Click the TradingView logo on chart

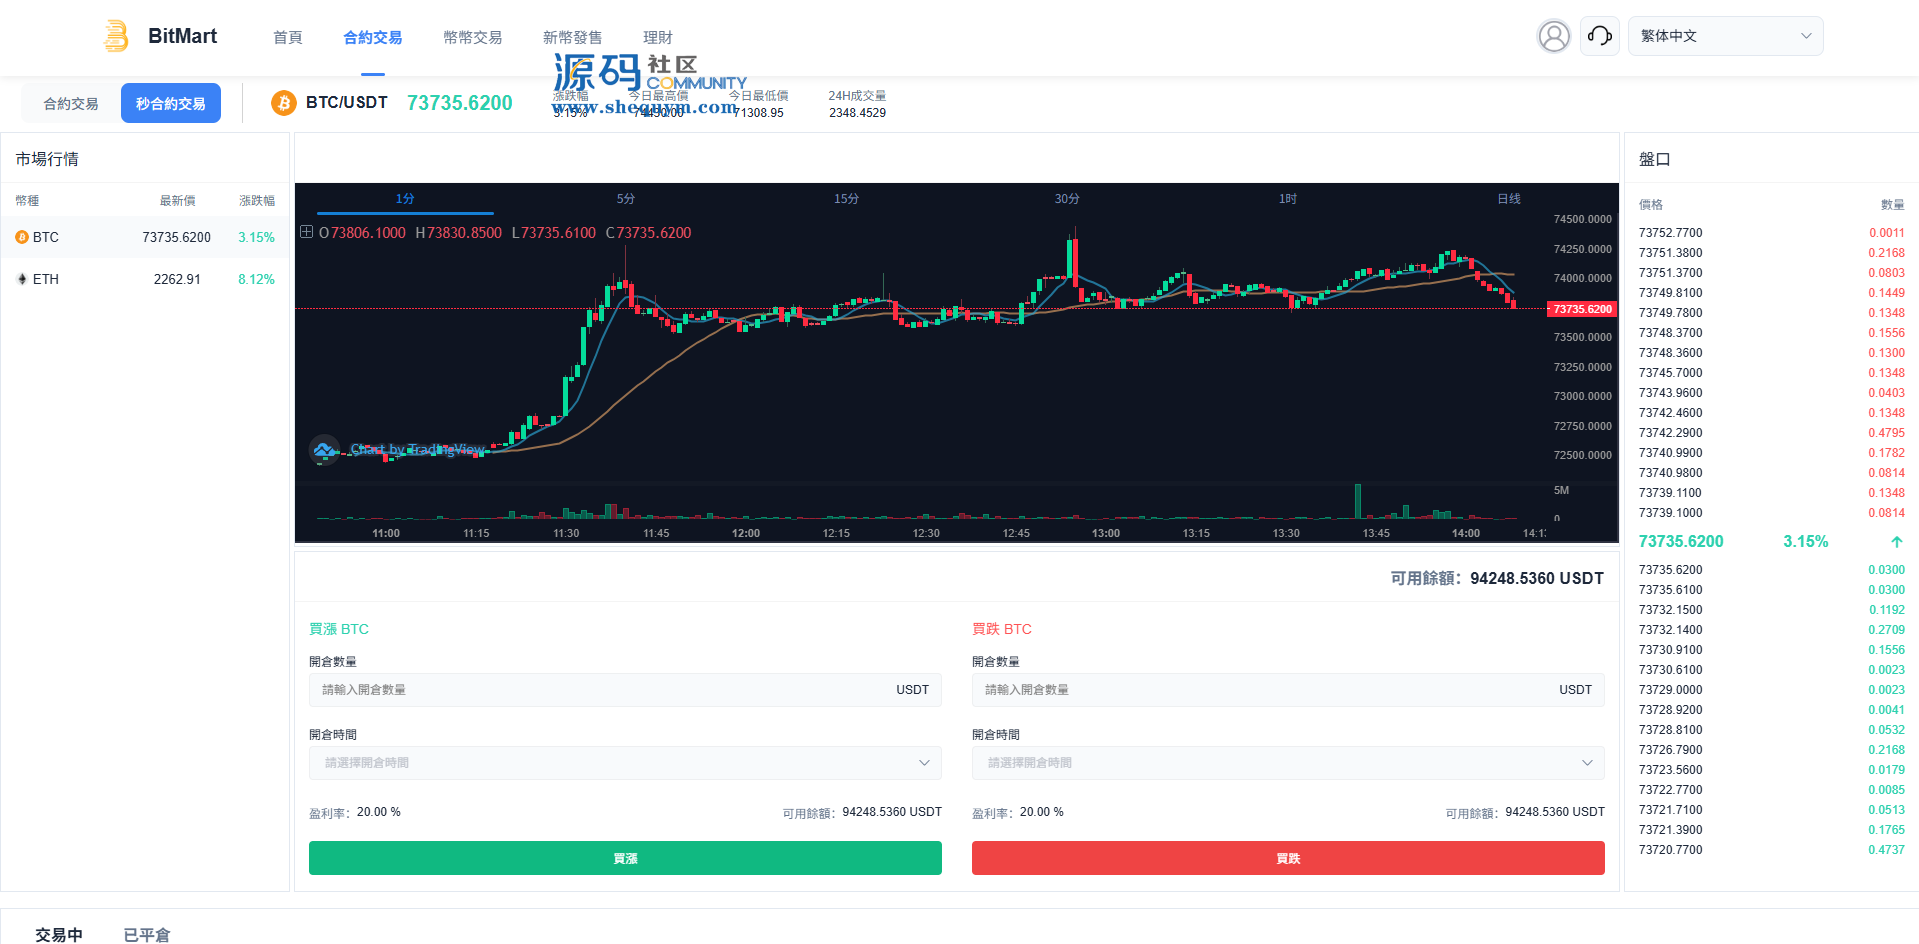click(x=324, y=450)
